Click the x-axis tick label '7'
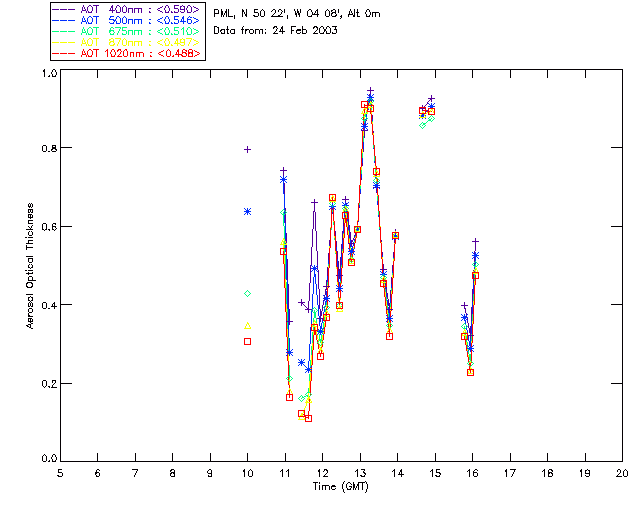This screenshot has height=512, width=640. pyautogui.click(x=135, y=473)
